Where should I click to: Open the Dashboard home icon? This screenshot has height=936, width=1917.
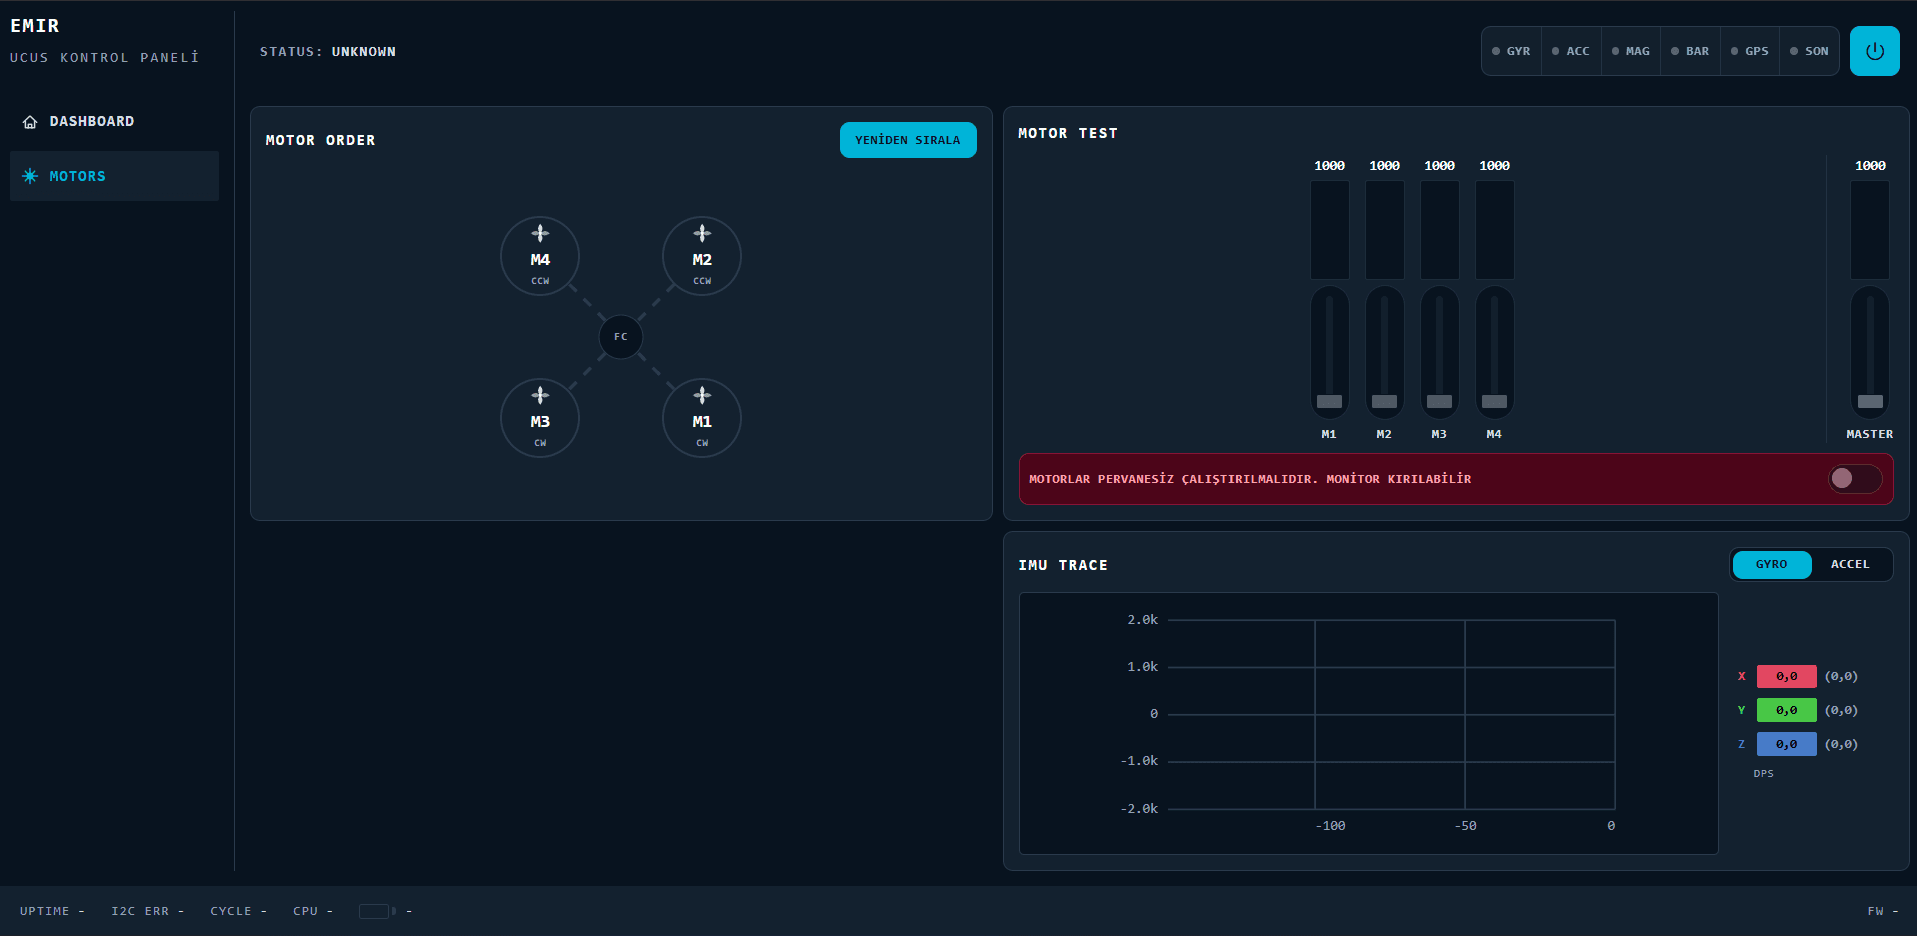click(30, 122)
